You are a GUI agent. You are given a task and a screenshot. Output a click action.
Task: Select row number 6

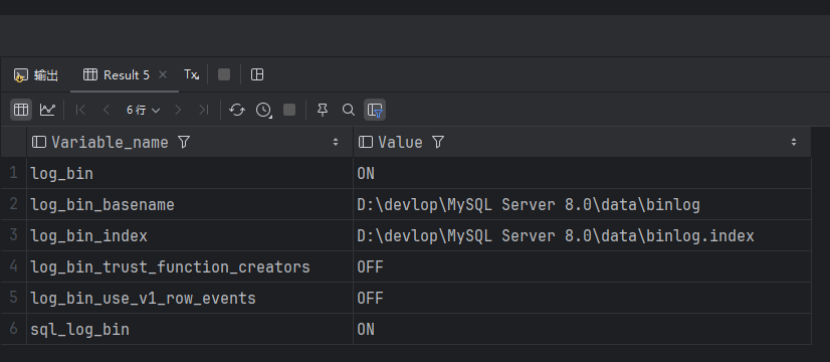[x=13, y=329]
